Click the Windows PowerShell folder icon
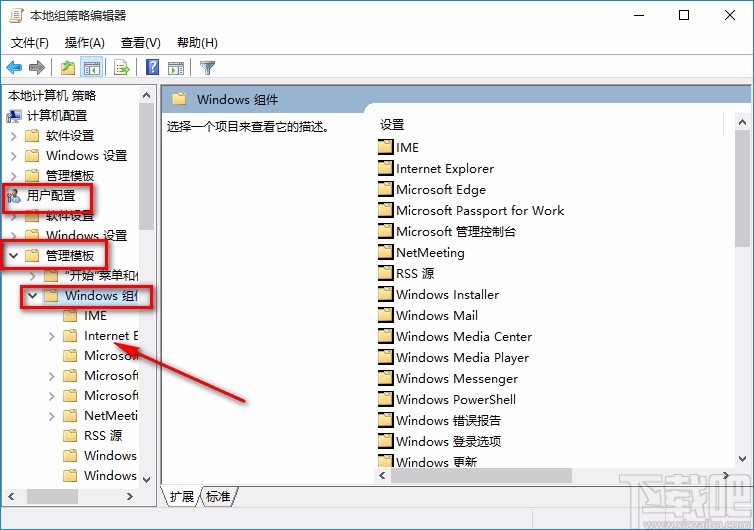This screenshot has width=754, height=530. coord(385,399)
